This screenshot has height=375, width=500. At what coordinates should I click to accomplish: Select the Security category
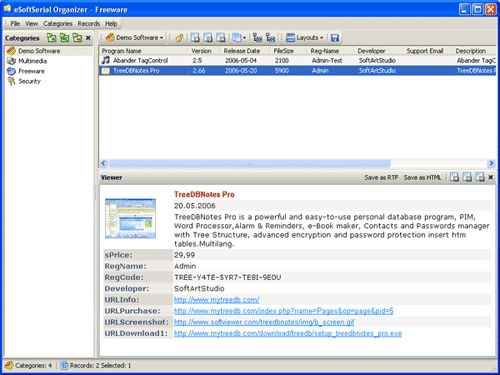coord(29,81)
